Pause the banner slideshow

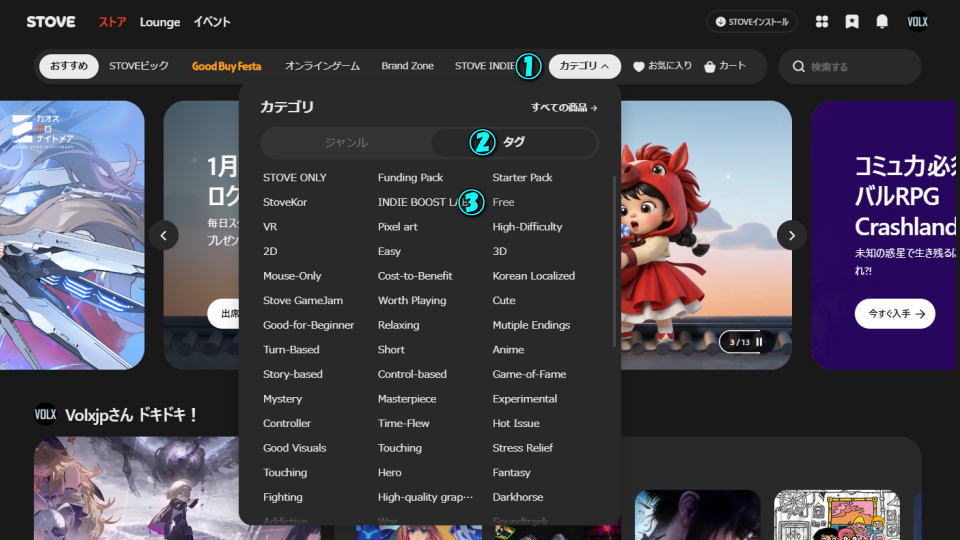tap(759, 342)
